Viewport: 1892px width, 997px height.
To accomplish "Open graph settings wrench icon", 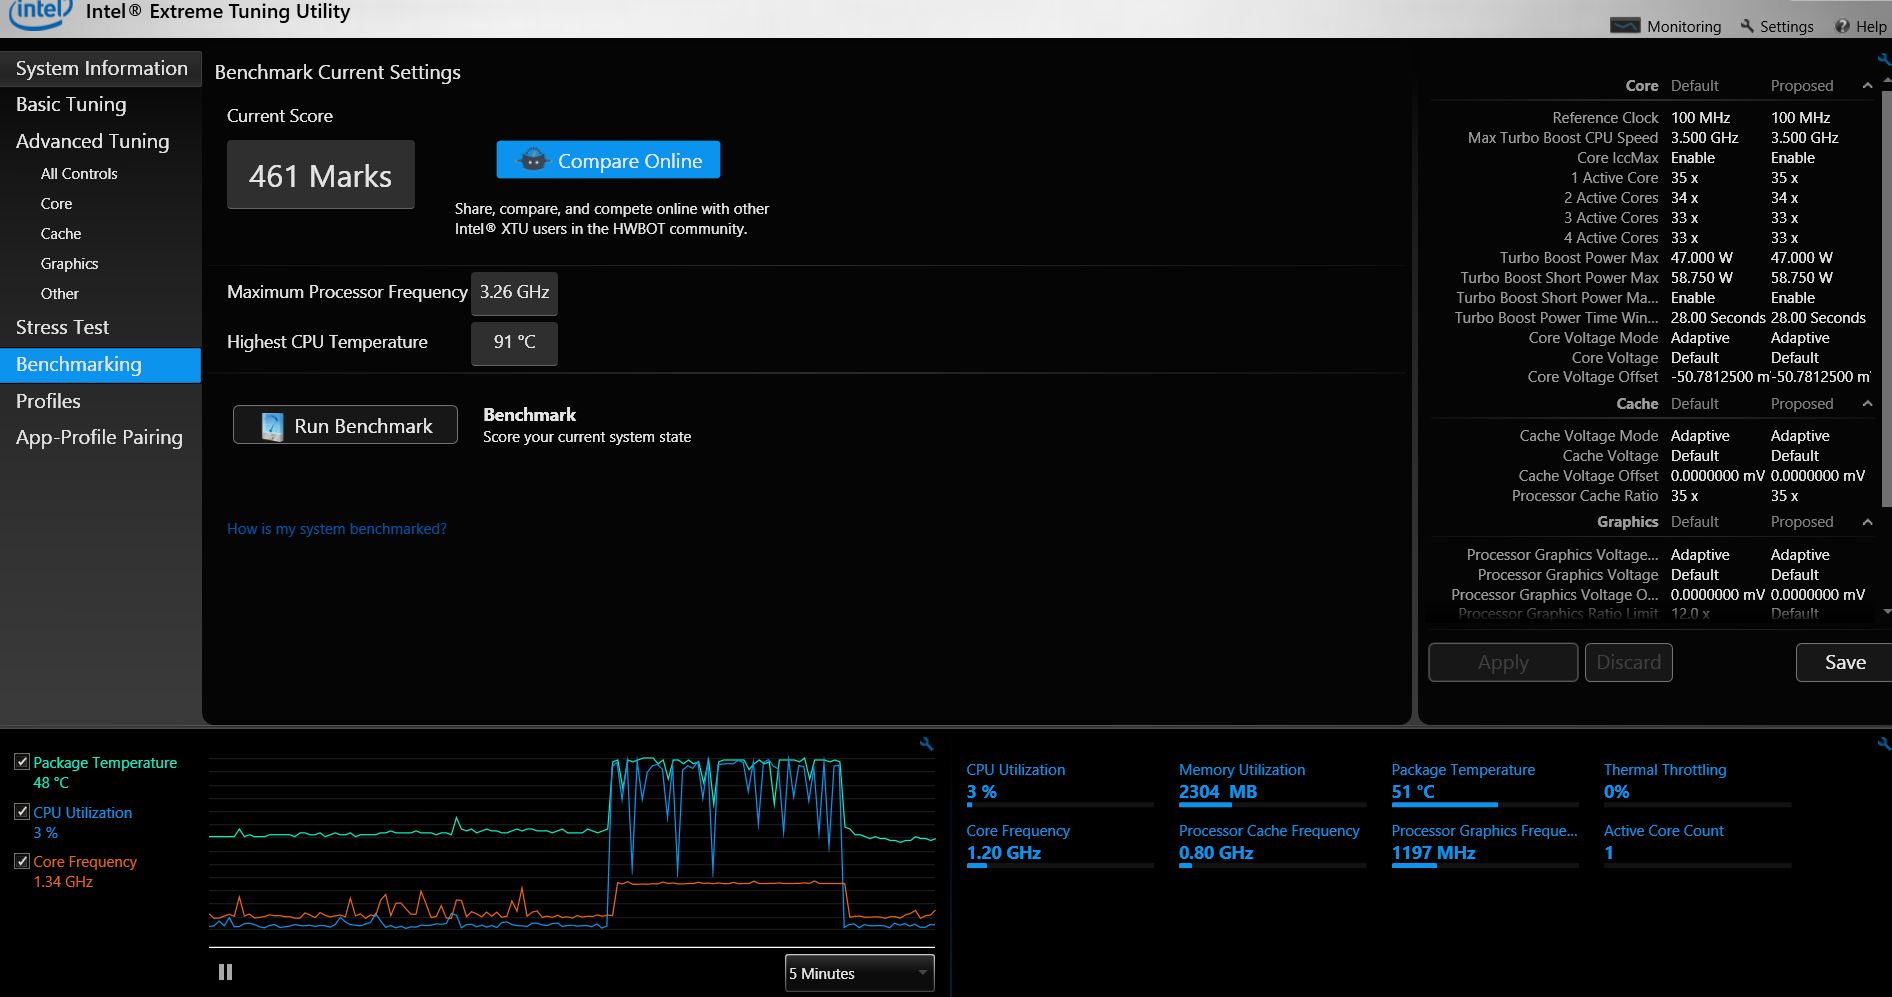I will tap(927, 744).
